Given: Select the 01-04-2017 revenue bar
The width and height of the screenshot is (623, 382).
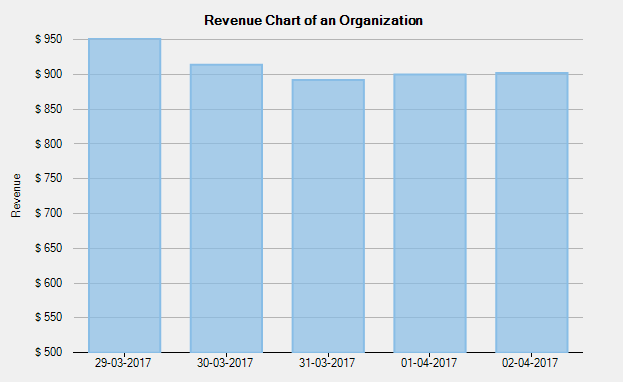Looking at the screenshot, I should pos(430,213).
